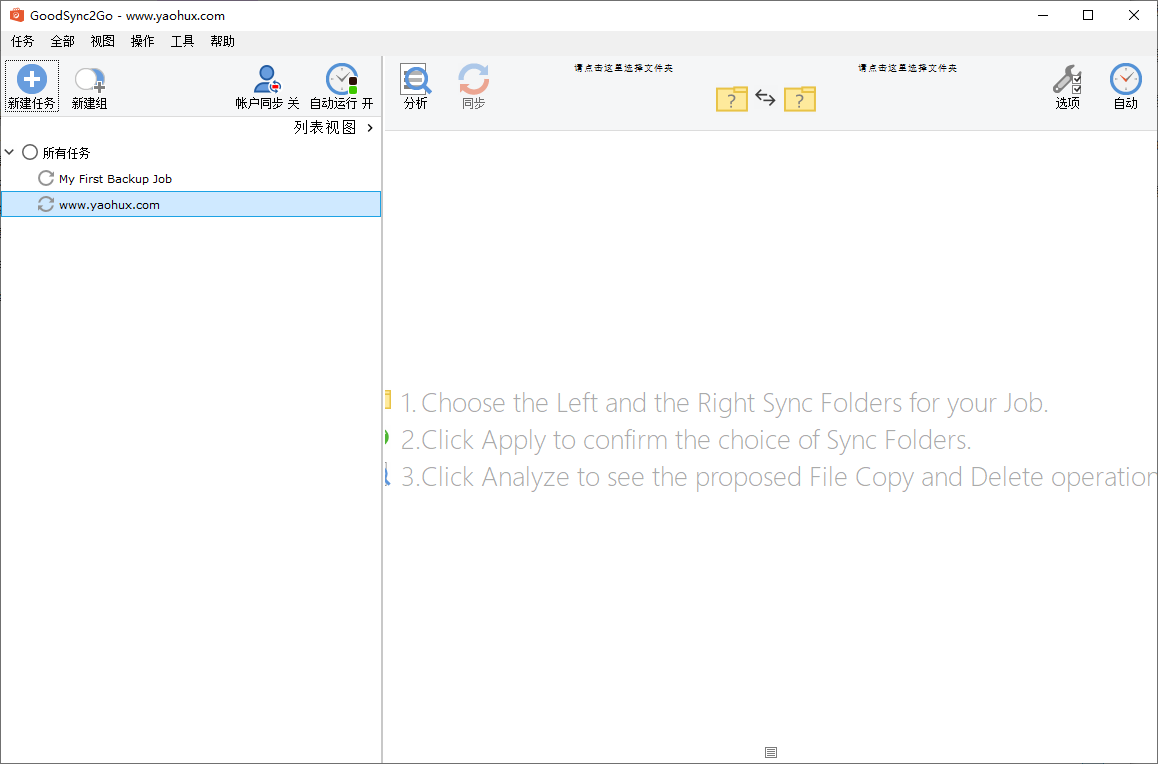Open the 工具 menu

181,41
